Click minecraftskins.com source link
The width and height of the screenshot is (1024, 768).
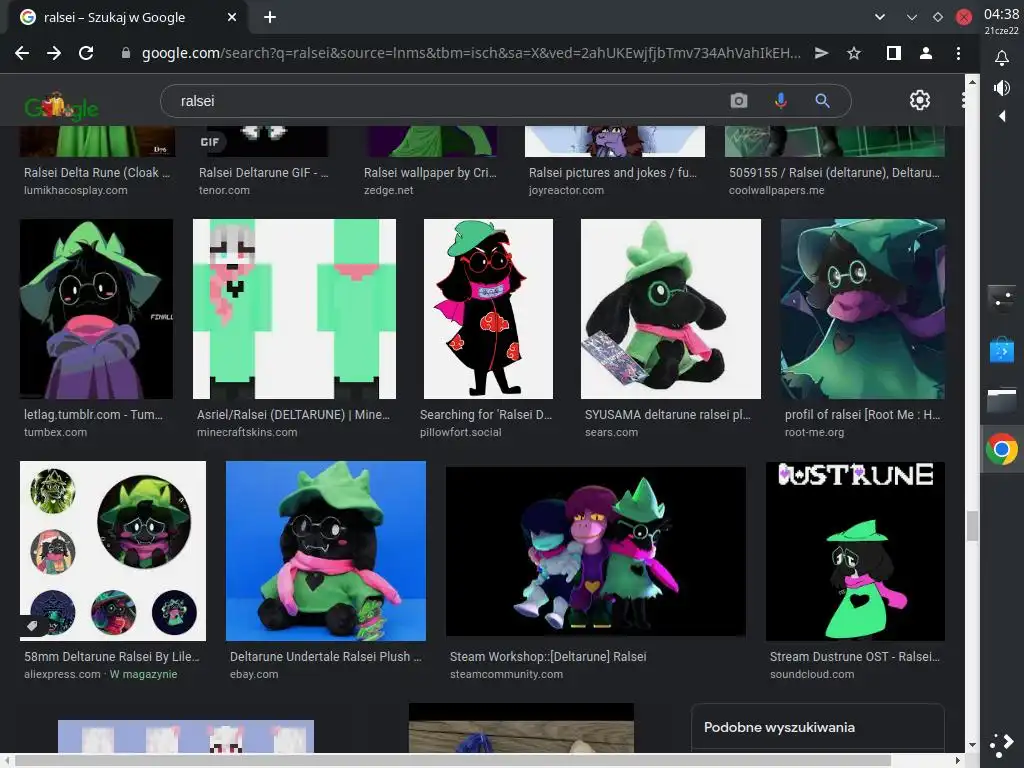247,432
